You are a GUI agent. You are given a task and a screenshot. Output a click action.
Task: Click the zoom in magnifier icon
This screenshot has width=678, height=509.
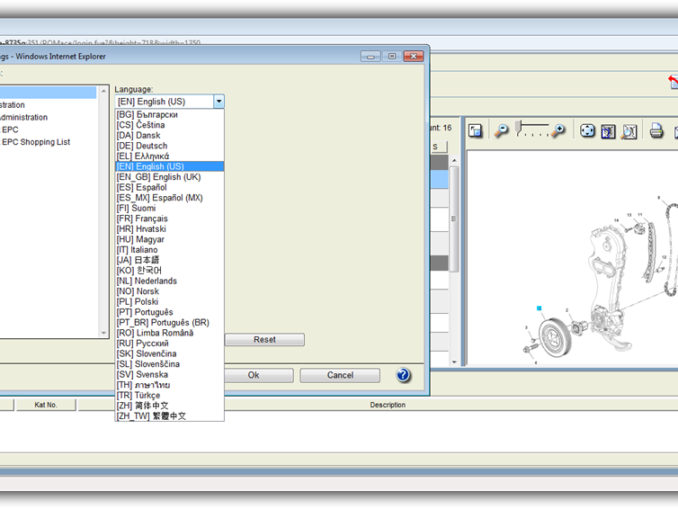(x=558, y=131)
